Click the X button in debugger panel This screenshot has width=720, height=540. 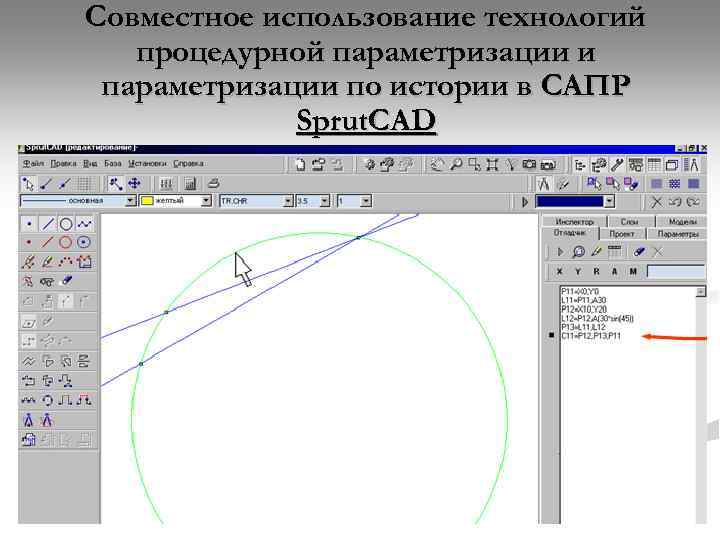(559, 271)
